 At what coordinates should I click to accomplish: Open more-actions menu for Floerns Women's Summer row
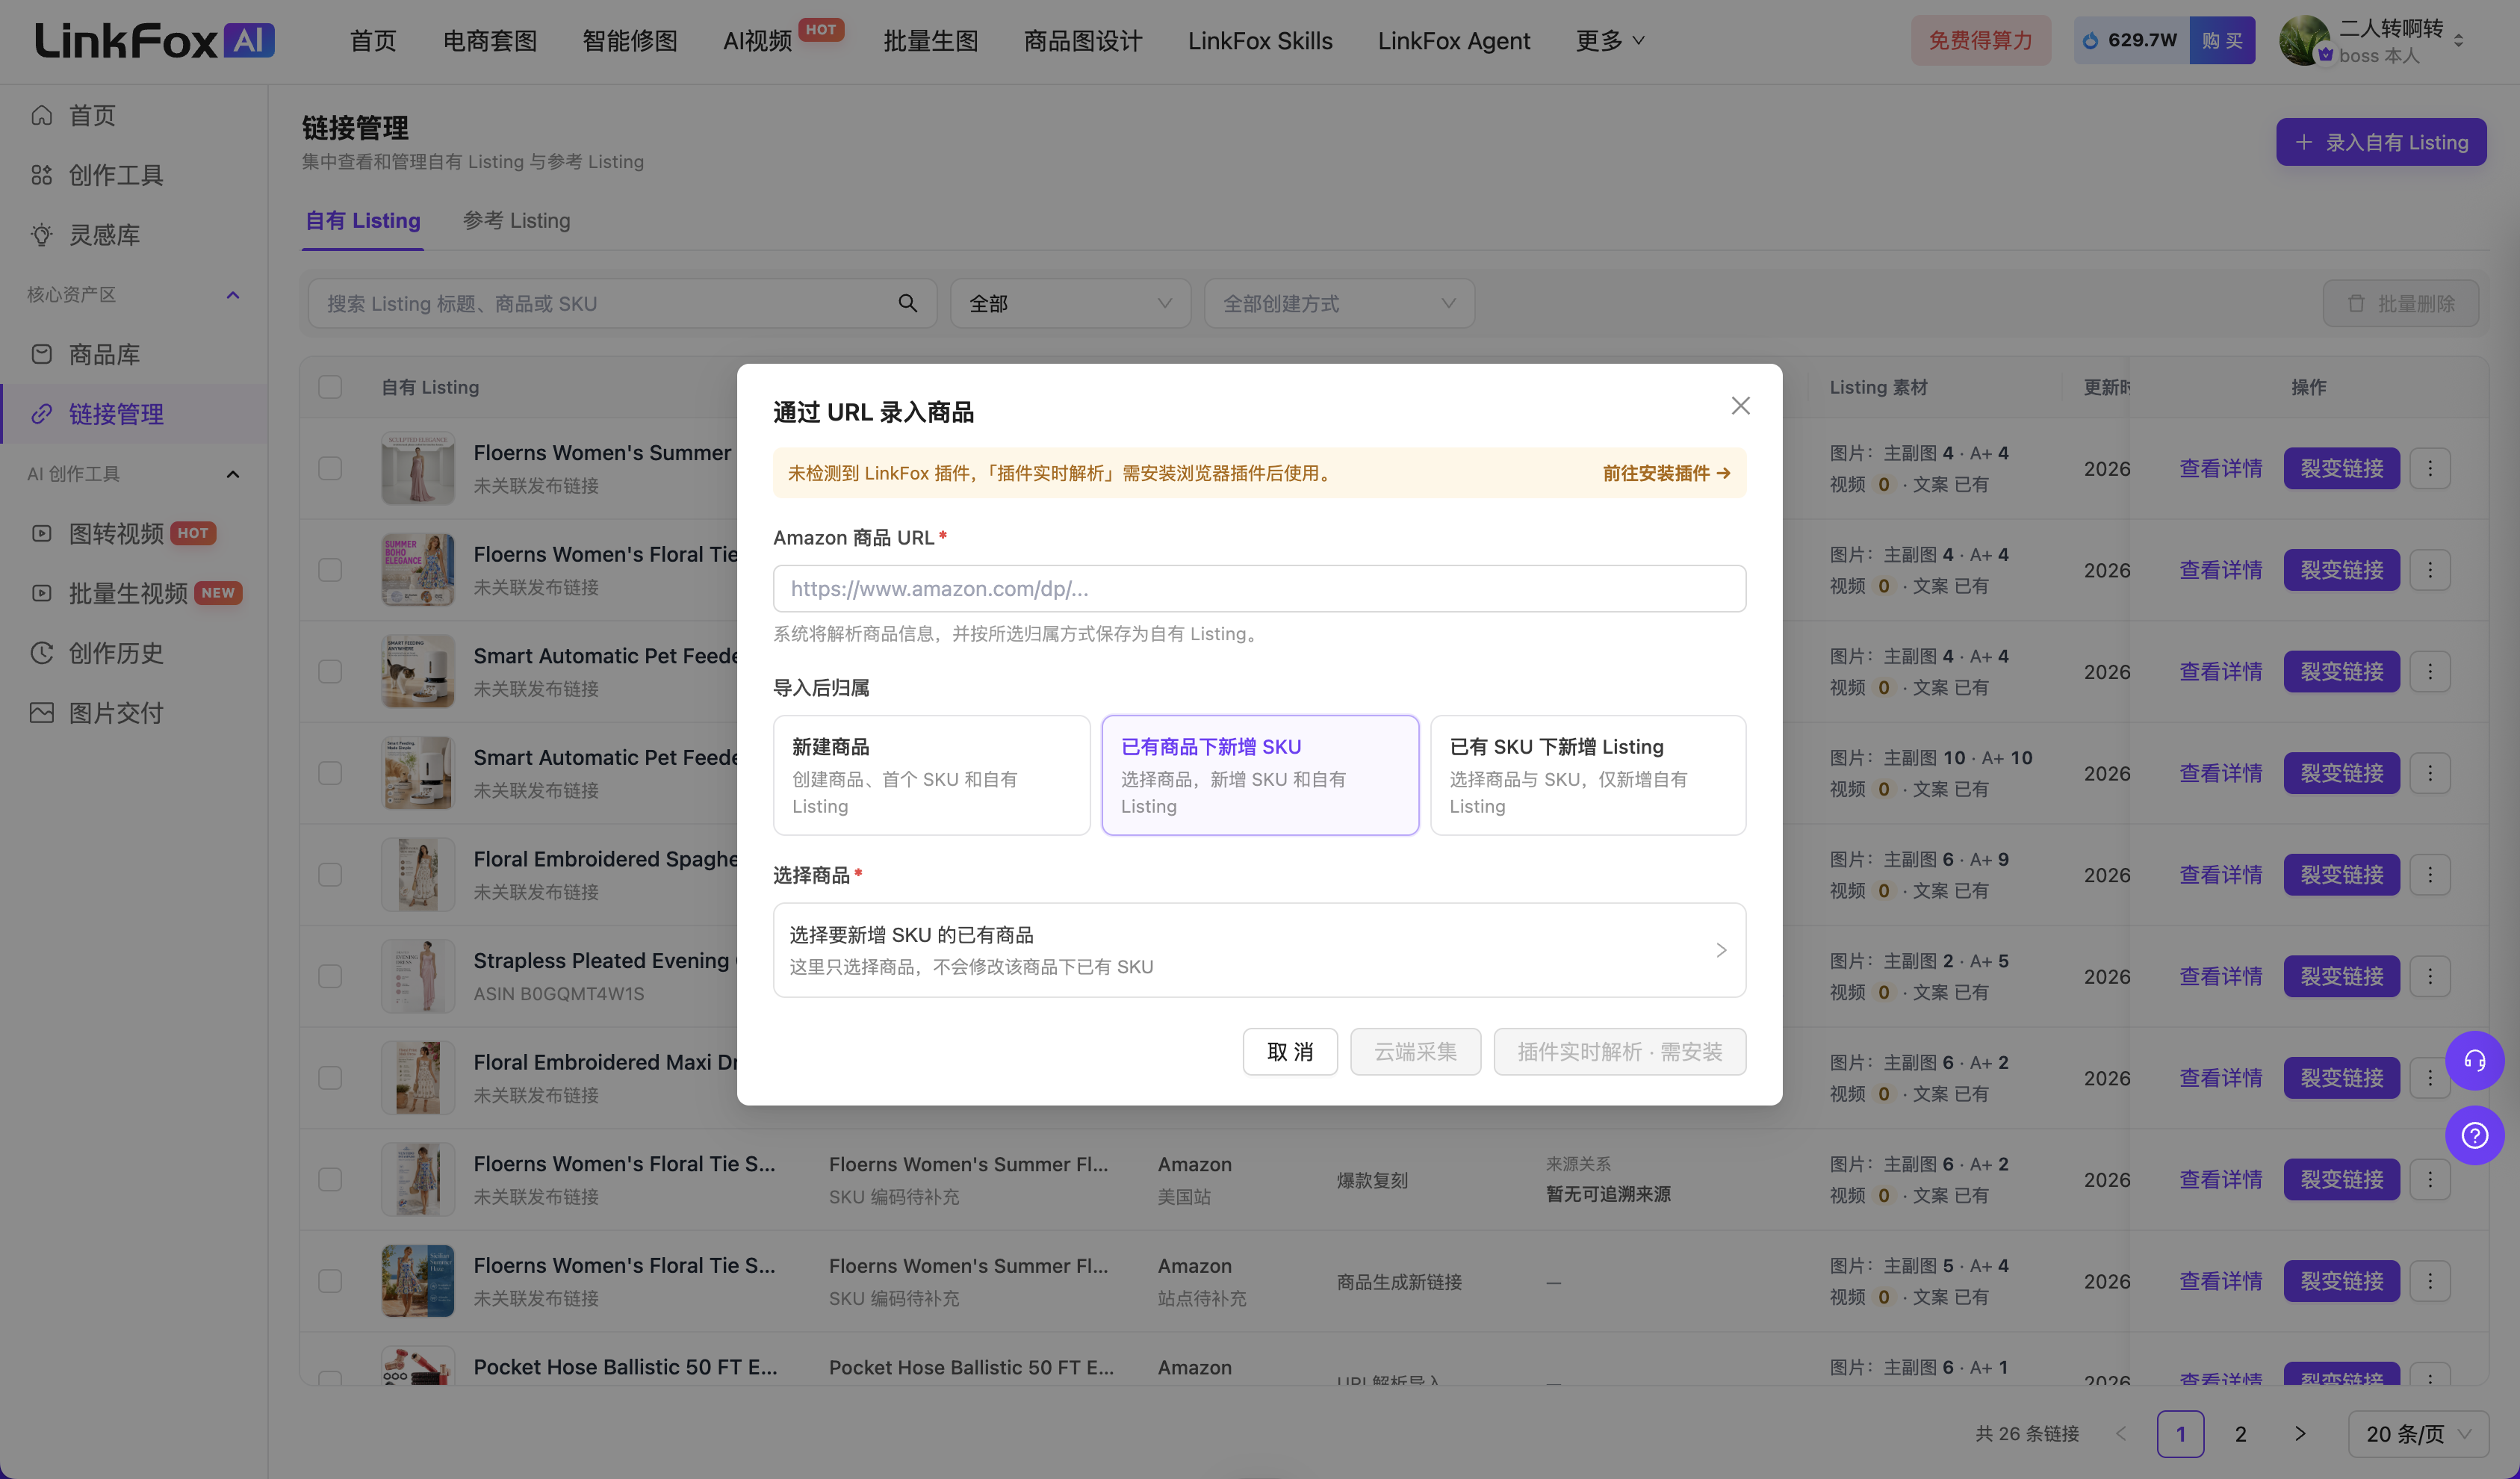(2430, 468)
